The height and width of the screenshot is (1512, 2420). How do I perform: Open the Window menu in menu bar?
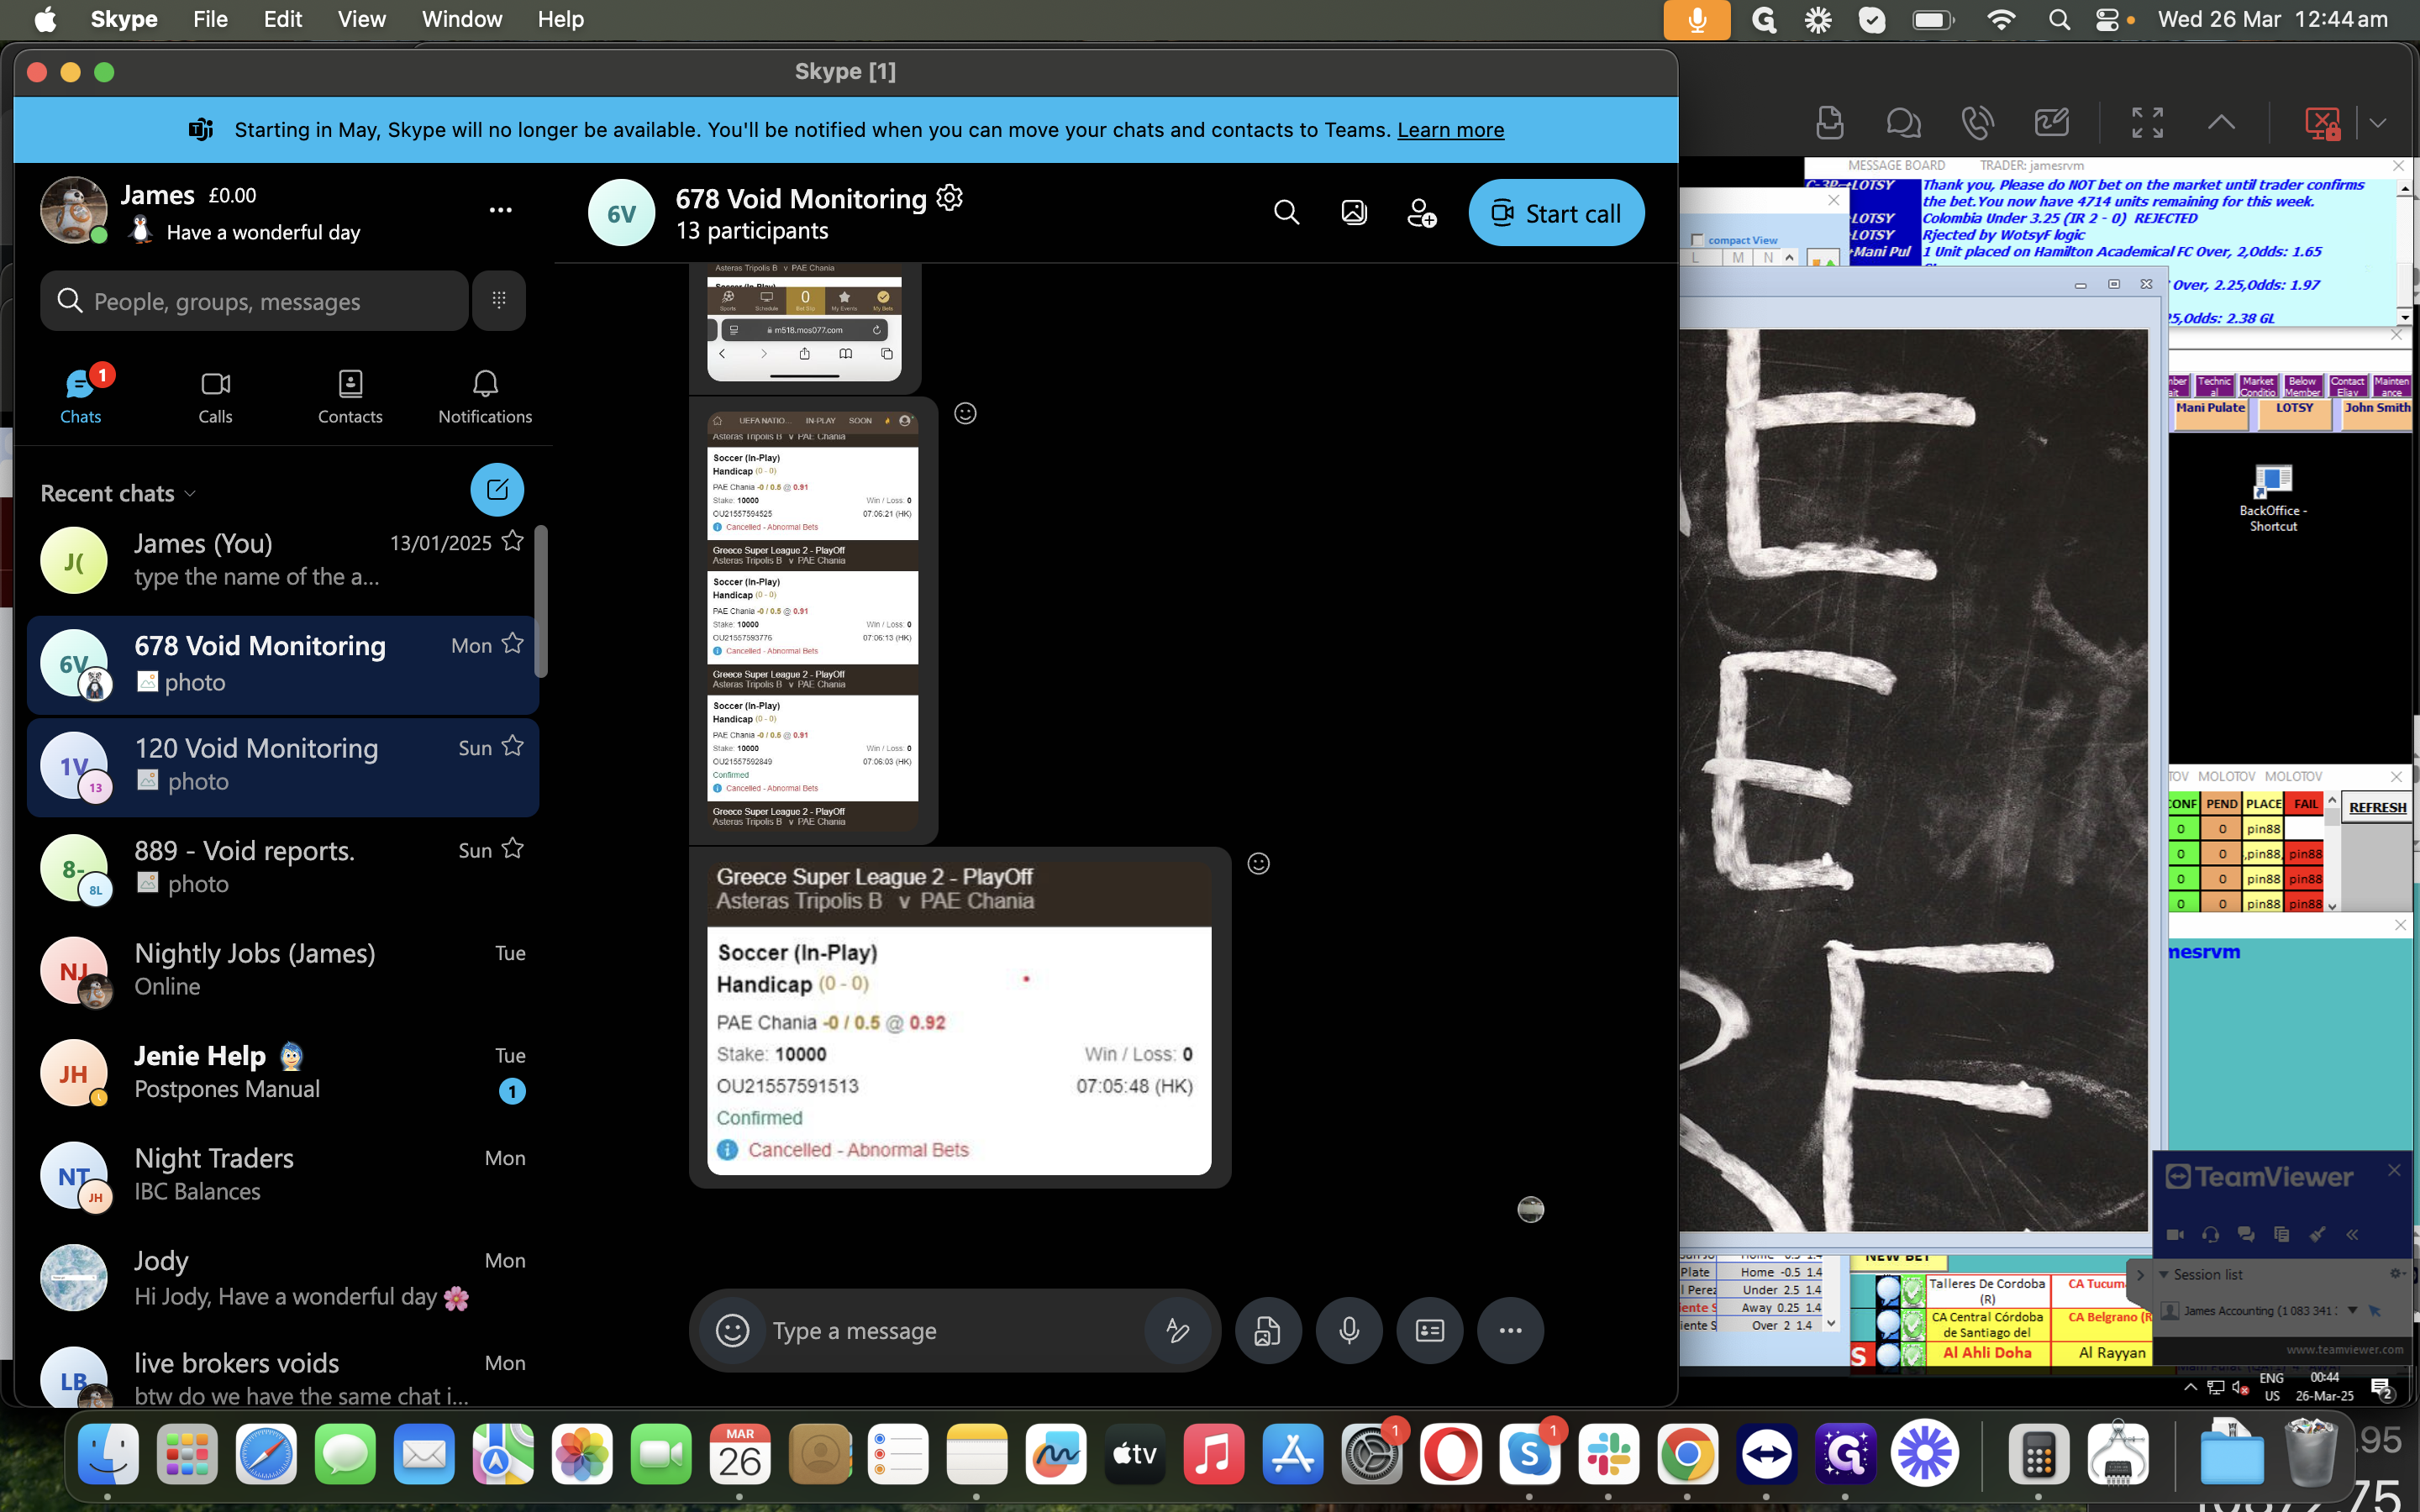[x=461, y=19]
